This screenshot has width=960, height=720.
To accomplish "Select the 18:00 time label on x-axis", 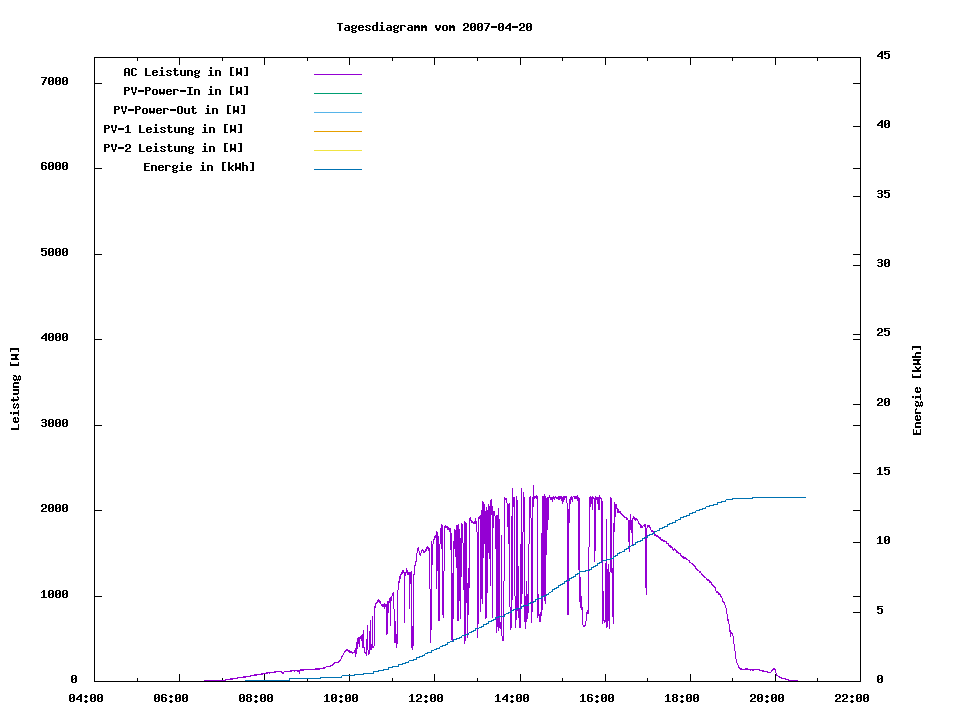I will (682, 698).
